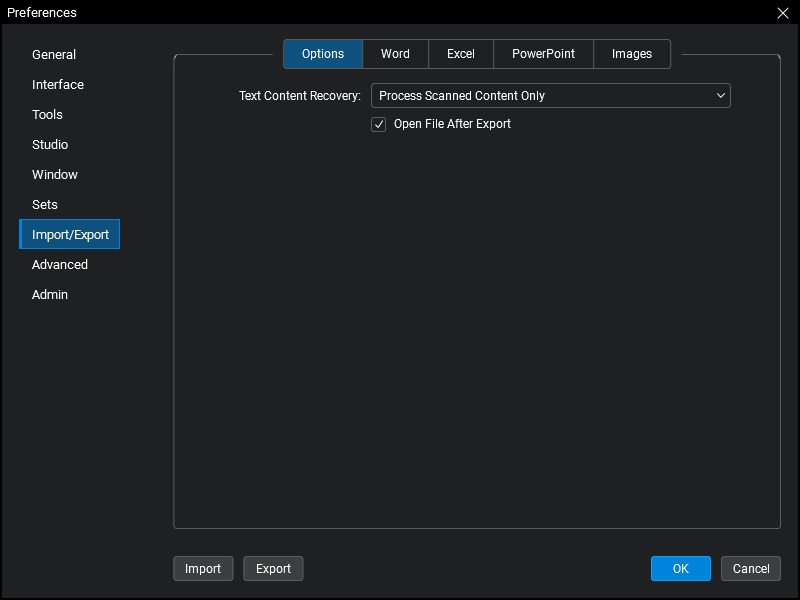Uncheck Open File After Export checkbox
The width and height of the screenshot is (800, 600).
coord(379,125)
